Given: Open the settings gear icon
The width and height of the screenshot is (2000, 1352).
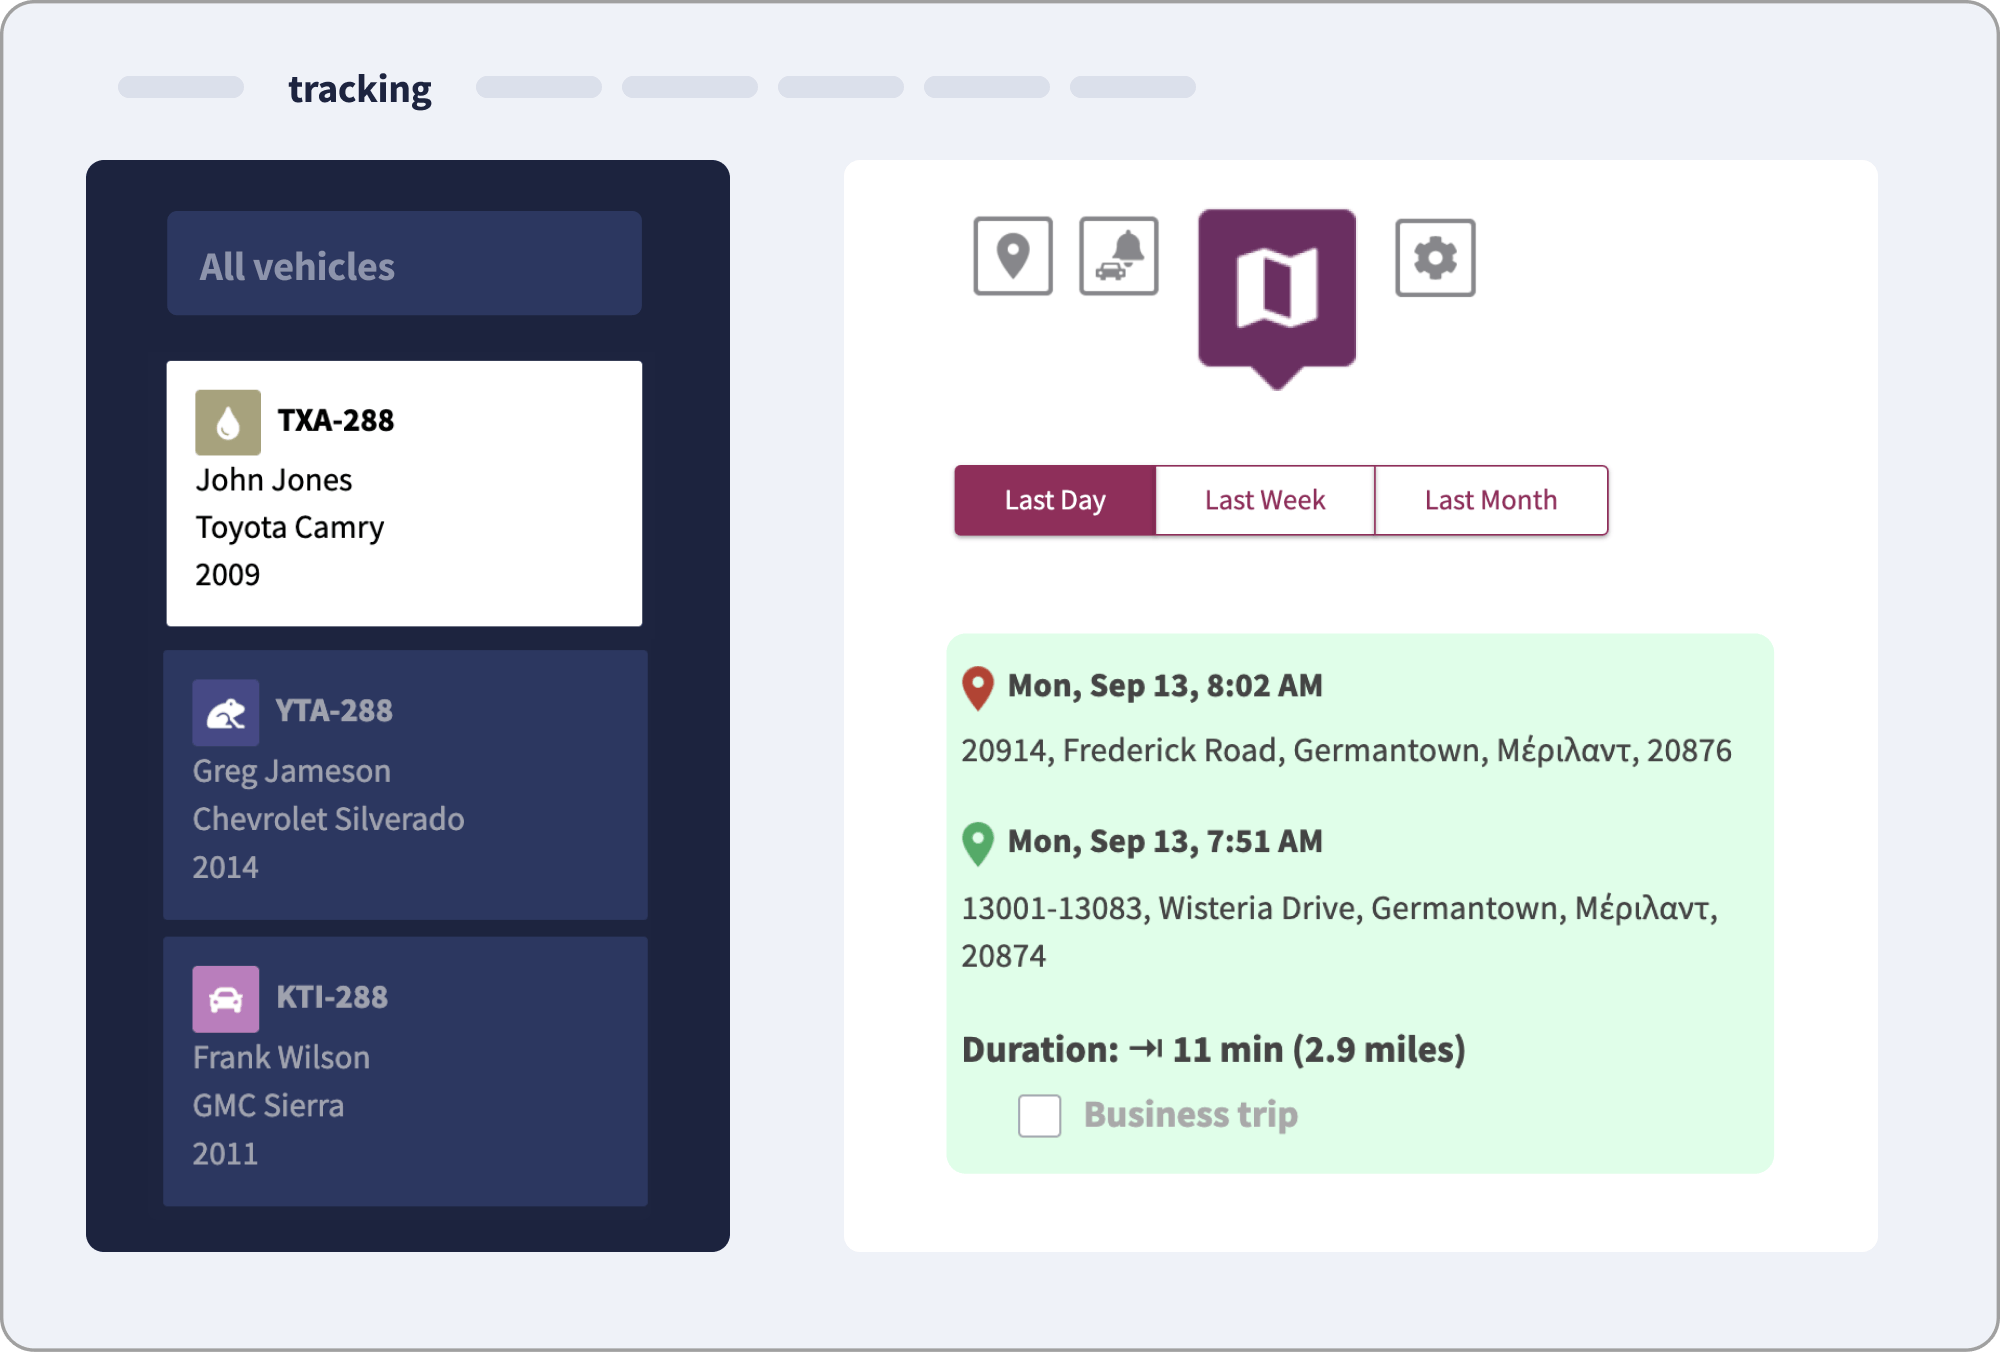Looking at the screenshot, I should point(1434,258).
